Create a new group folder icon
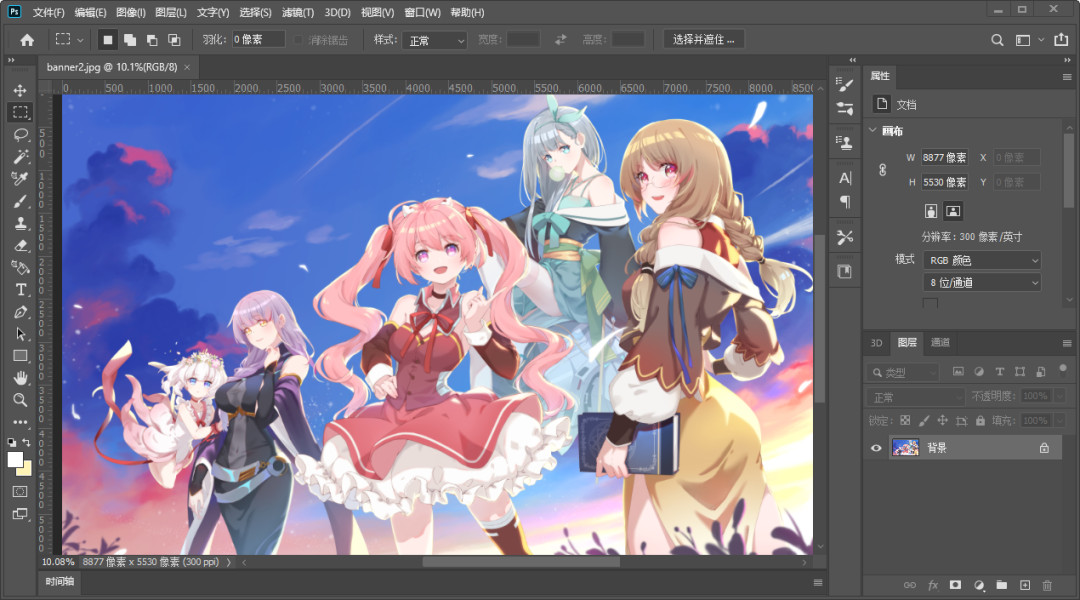Image resolution: width=1080 pixels, height=600 pixels. coord(1001,585)
